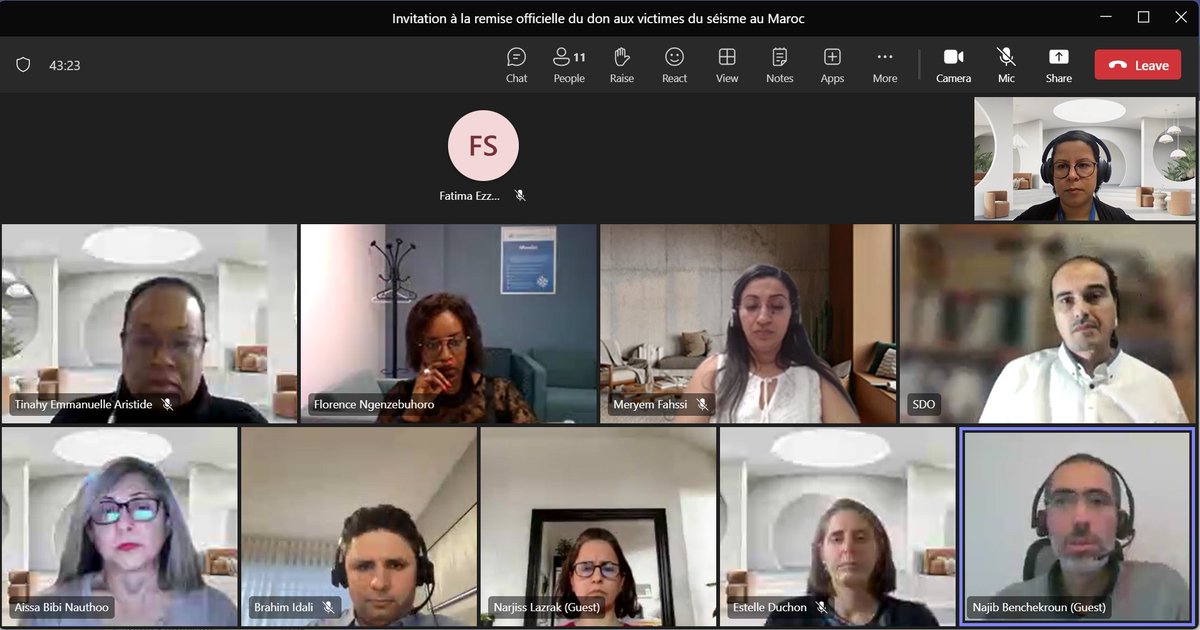The height and width of the screenshot is (630, 1200).
Task: Unmute the Mic
Action: tap(1006, 65)
